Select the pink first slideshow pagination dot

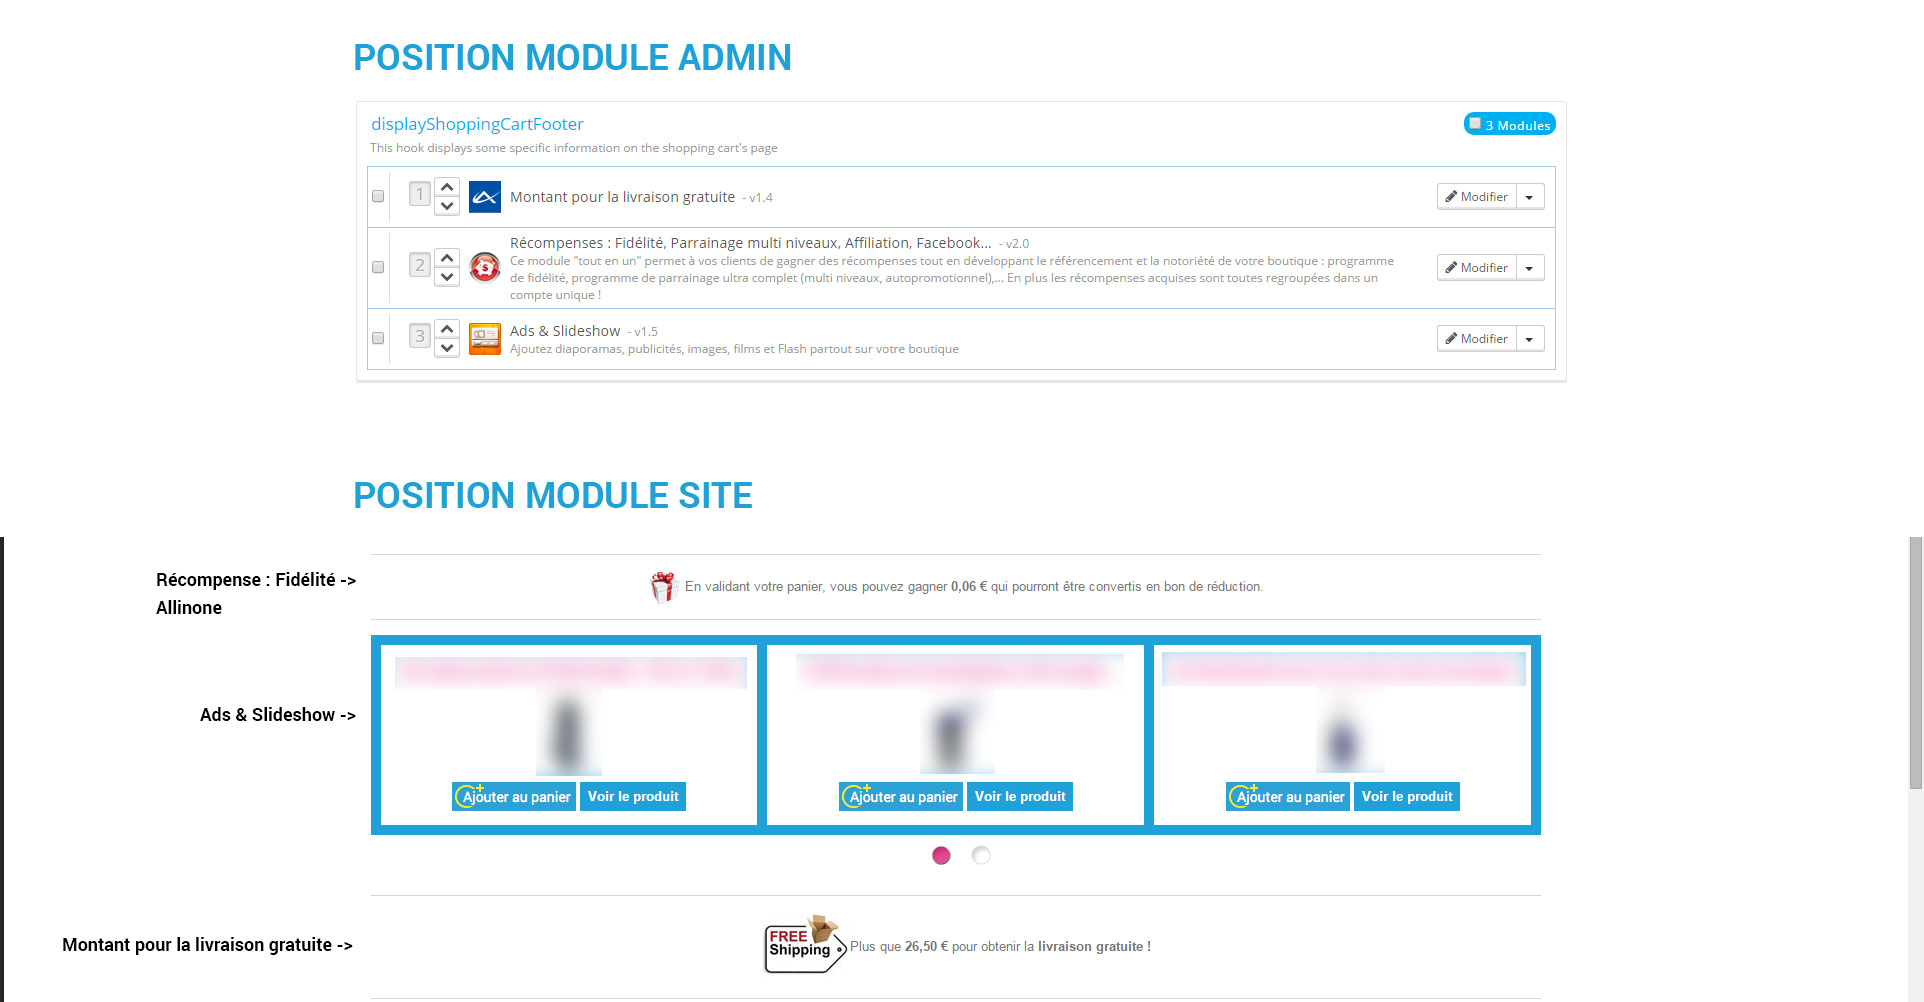tap(941, 855)
